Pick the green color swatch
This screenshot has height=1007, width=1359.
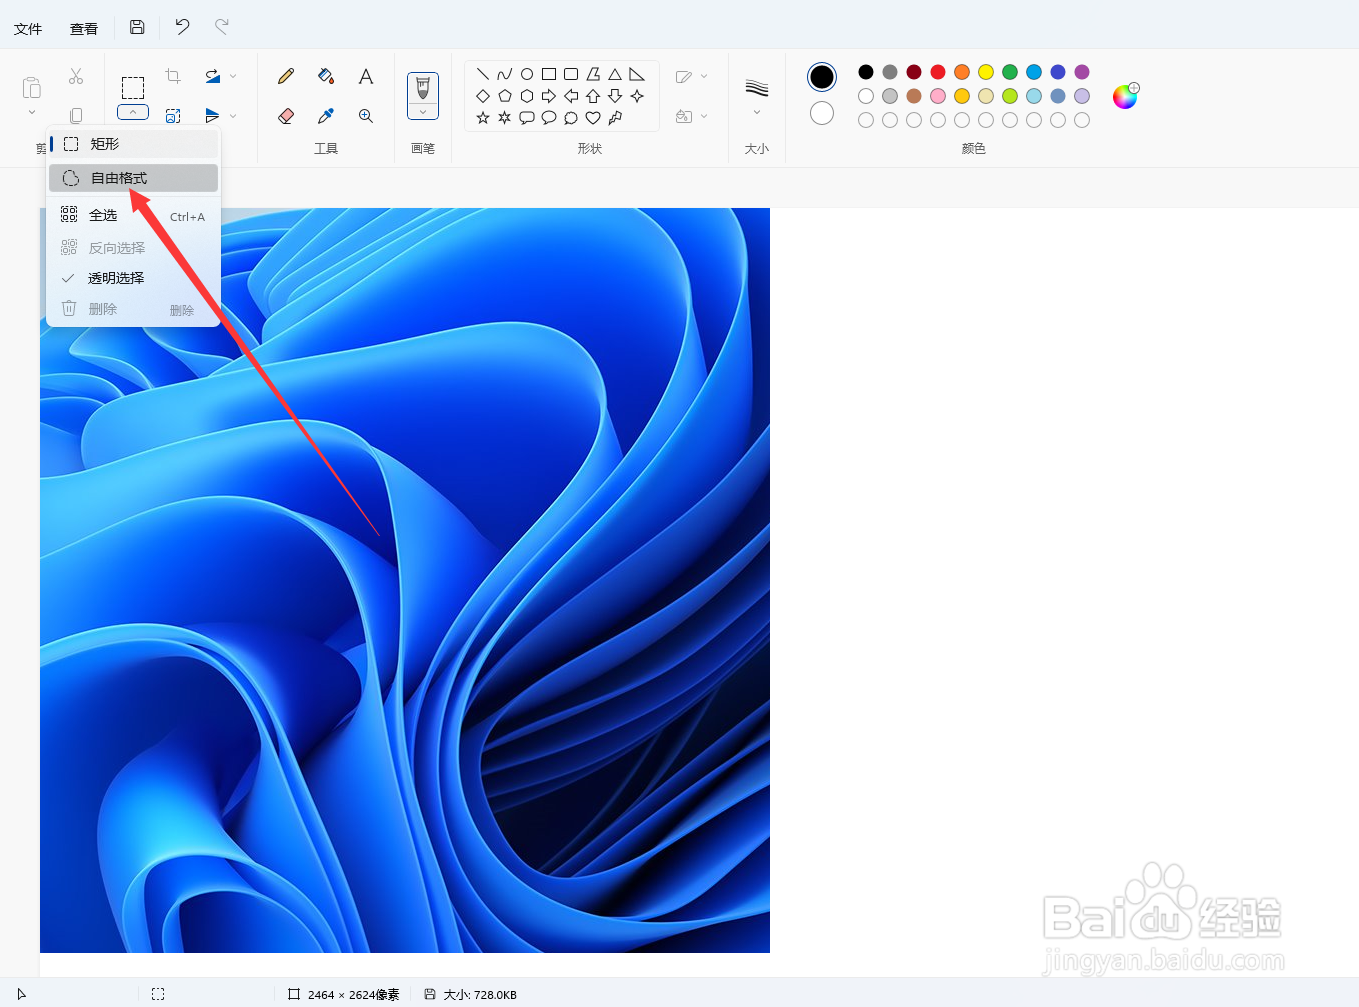1010,72
